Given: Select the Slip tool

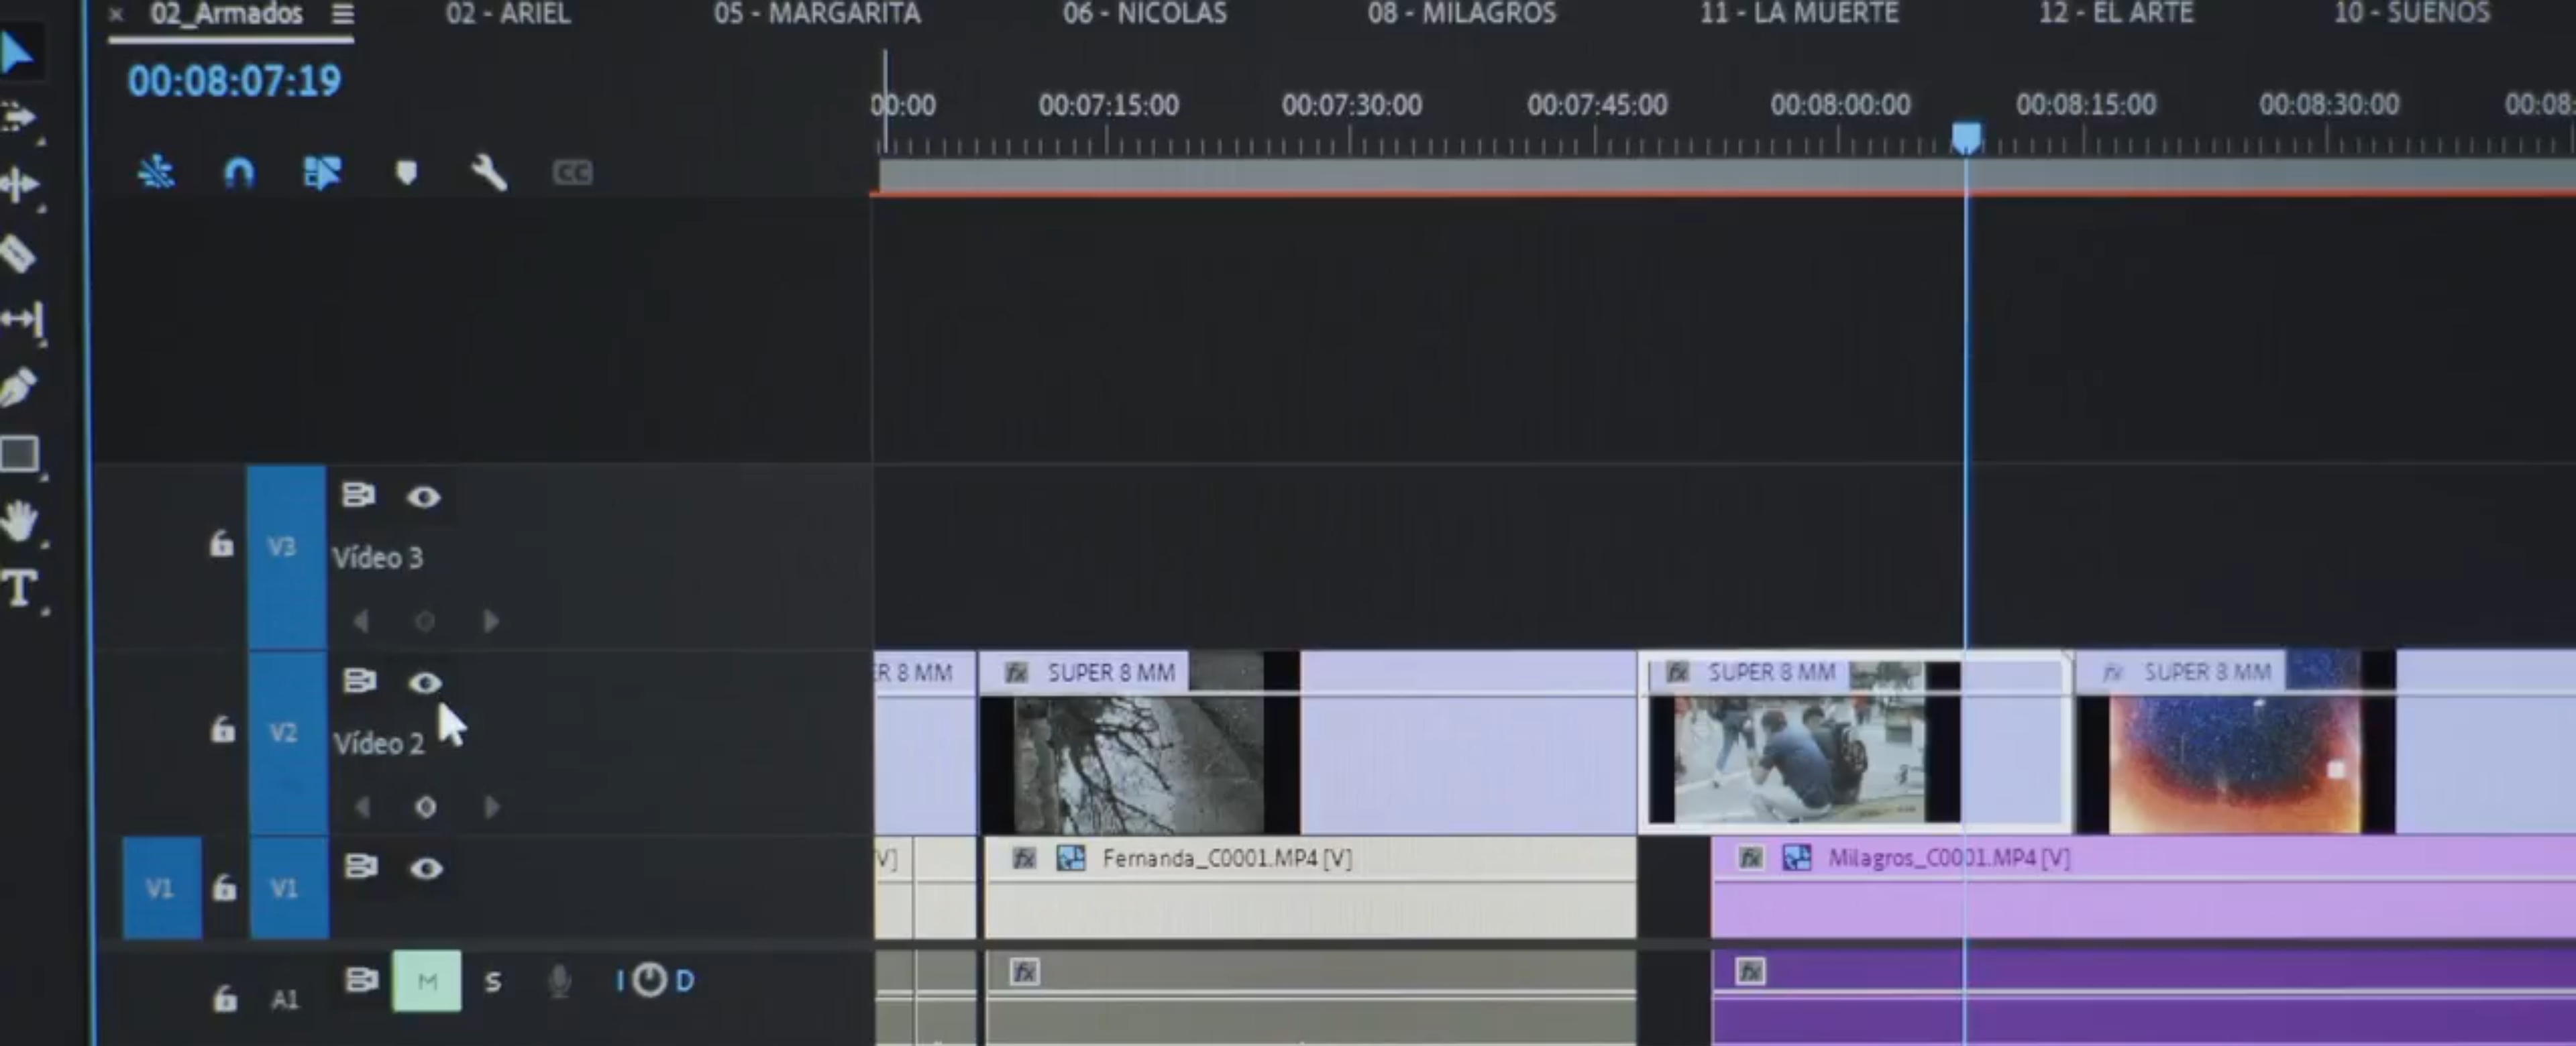Looking at the screenshot, I should tap(21, 320).
